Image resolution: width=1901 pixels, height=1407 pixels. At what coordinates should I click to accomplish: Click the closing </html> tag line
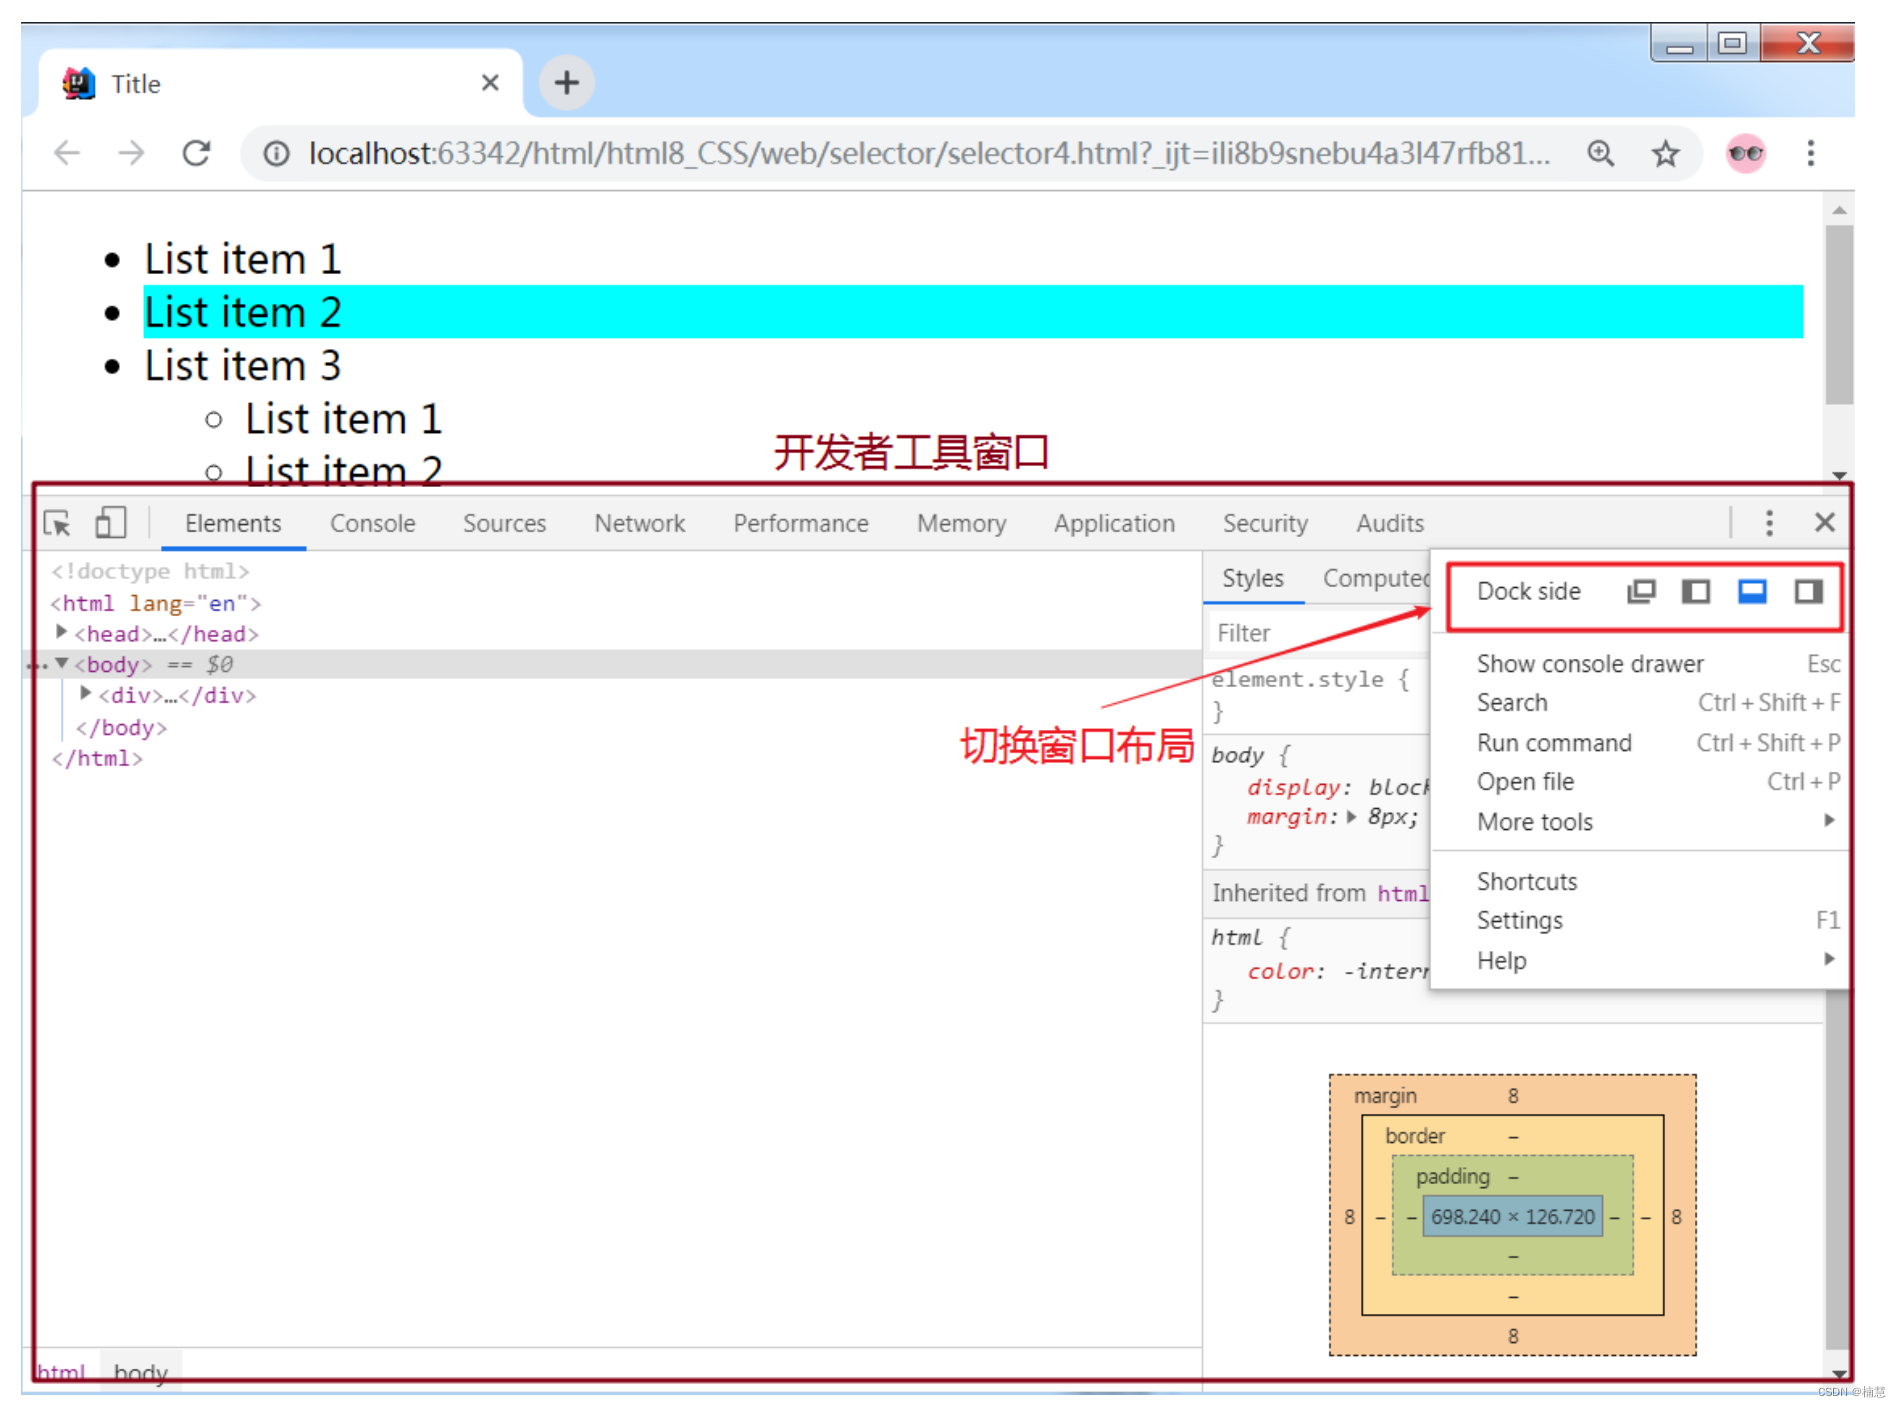point(97,758)
